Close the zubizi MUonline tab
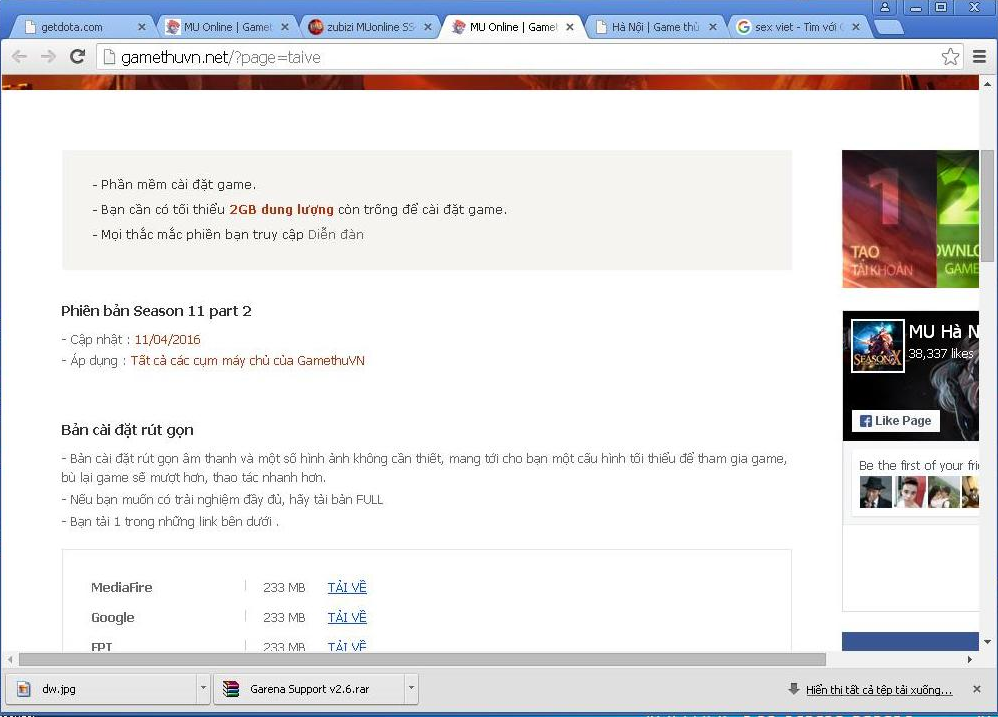This screenshot has height=717, width=998. (x=428, y=27)
